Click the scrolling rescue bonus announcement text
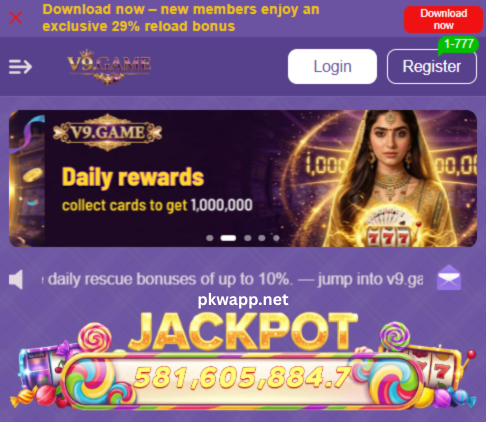Viewport: 486px width, 422px height. point(232,279)
